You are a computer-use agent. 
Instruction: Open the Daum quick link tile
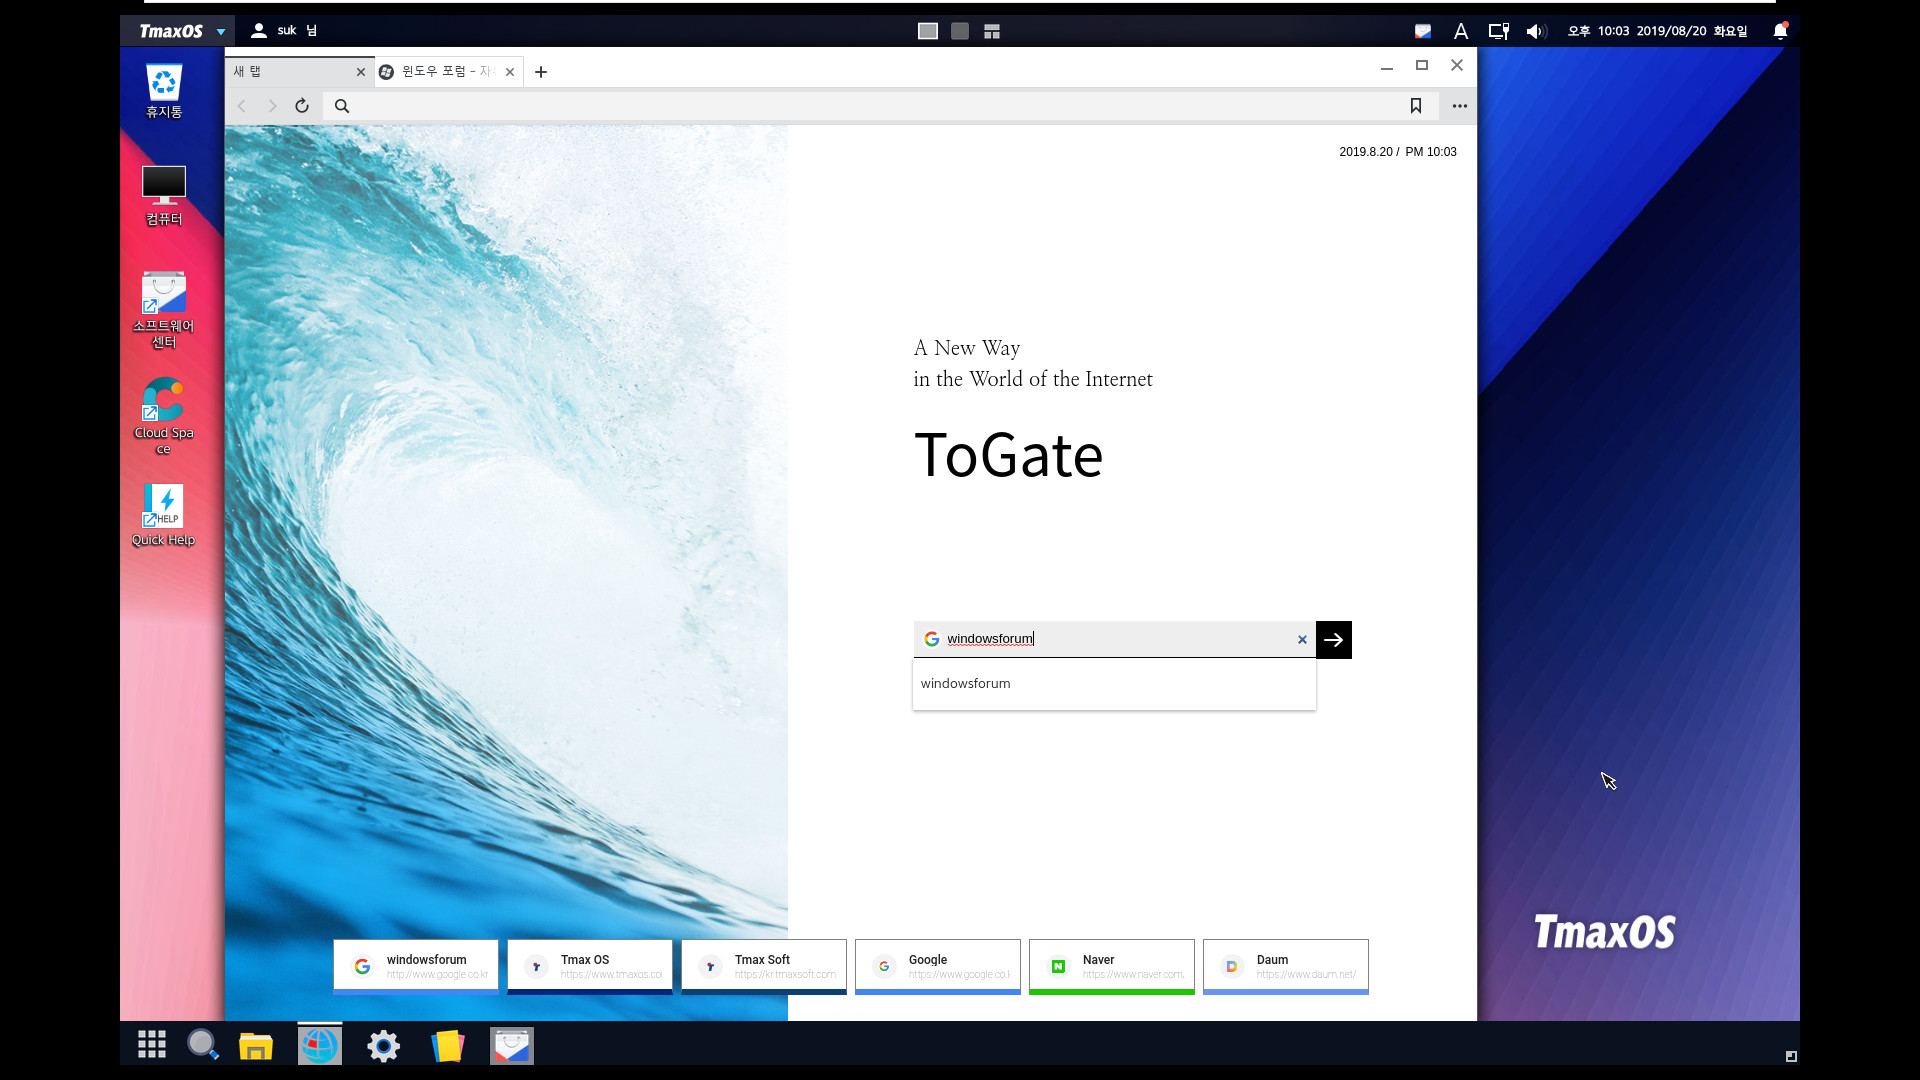tap(1286, 966)
